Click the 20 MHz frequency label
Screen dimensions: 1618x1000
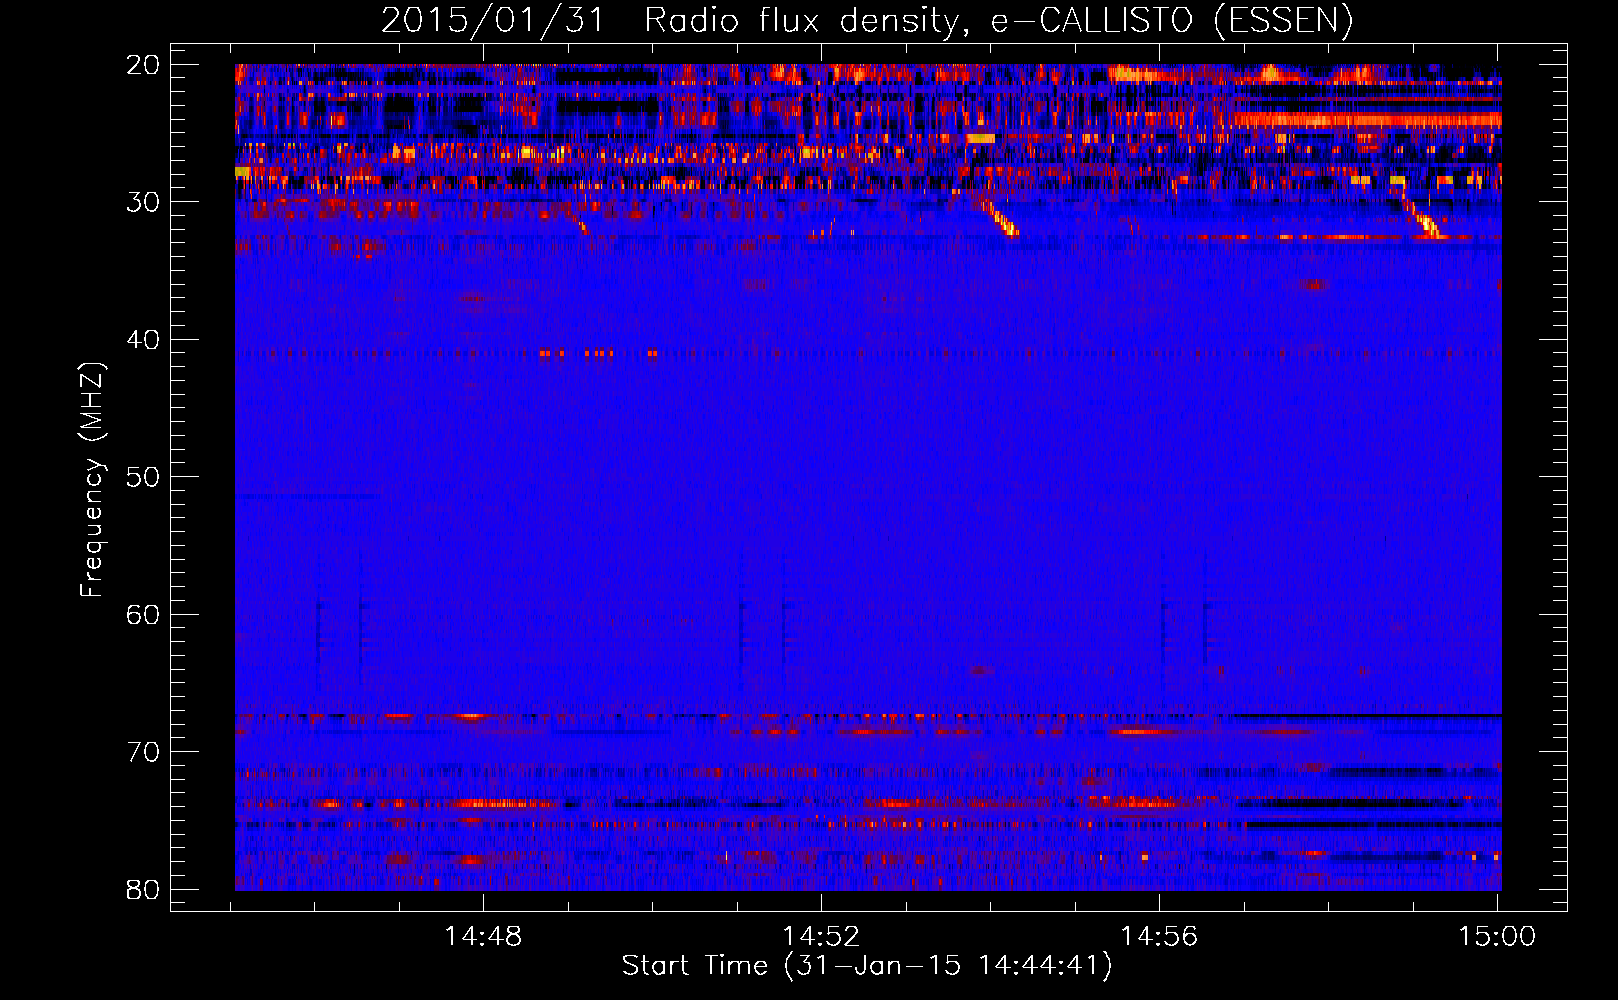pos(143,64)
